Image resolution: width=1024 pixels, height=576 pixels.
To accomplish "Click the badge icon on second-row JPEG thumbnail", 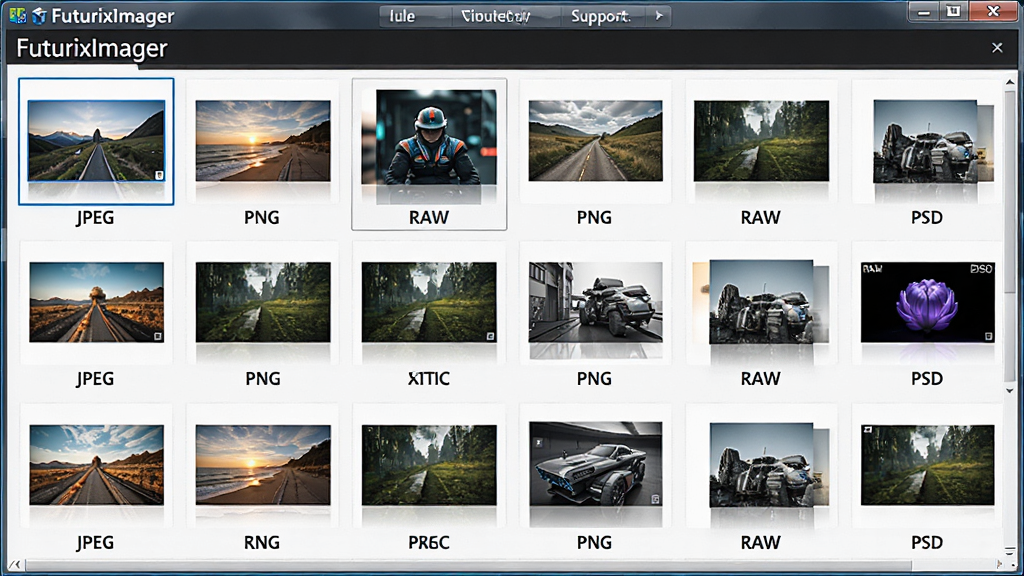I will [157, 336].
